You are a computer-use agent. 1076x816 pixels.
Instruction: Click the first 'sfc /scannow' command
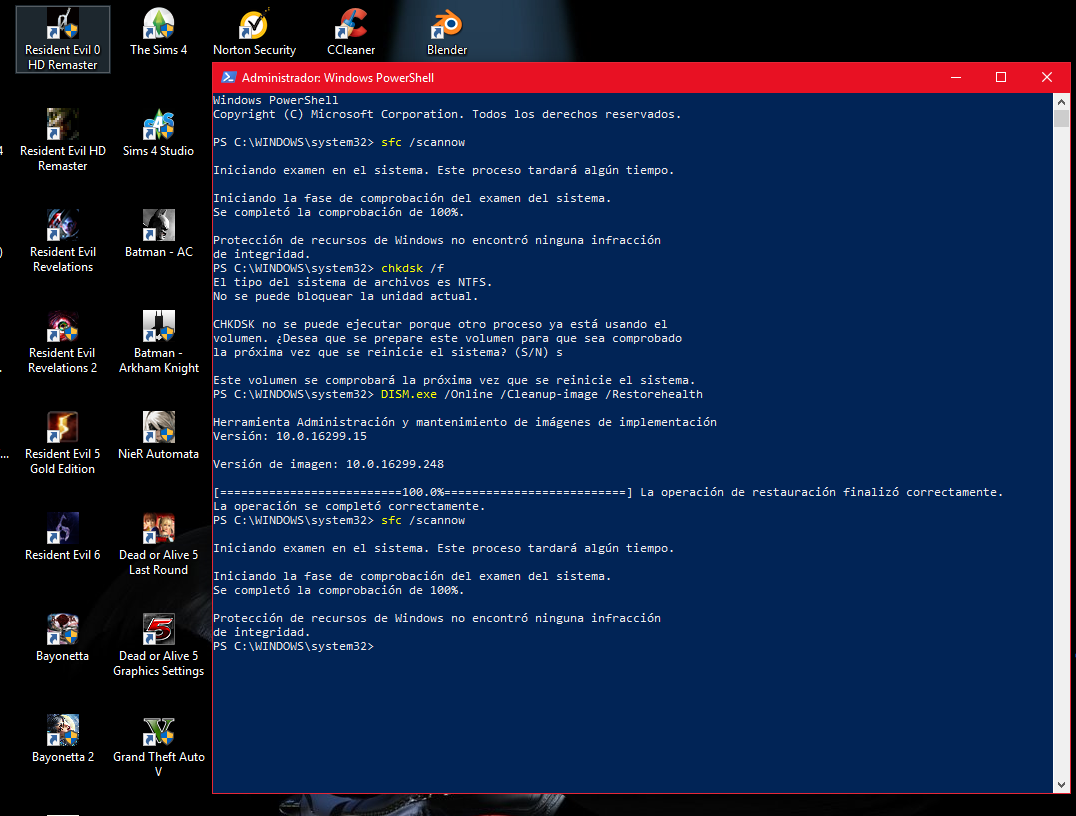(x=423, y=142)
